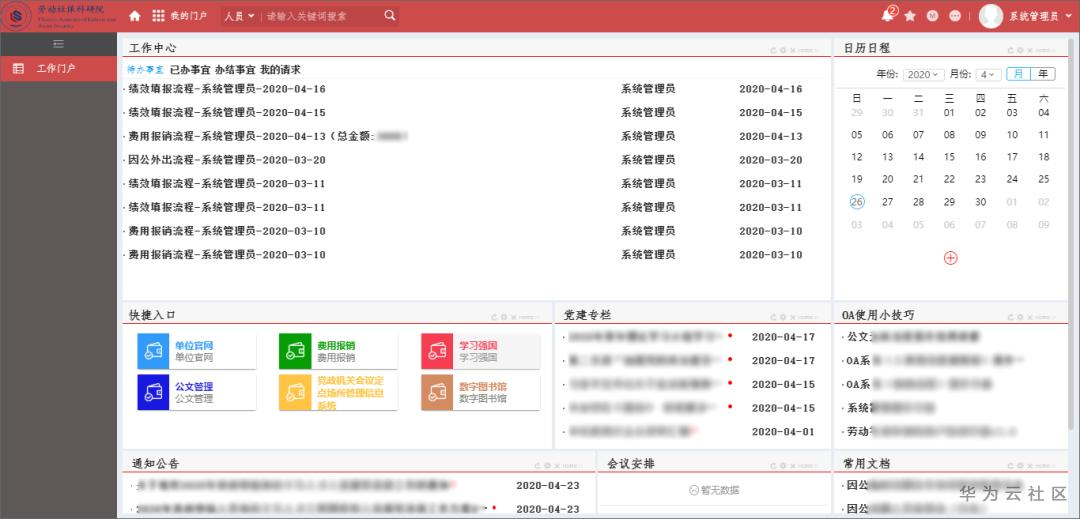Viewport: 1080px width, 519px height.
Task: Open the more options ellipsis icon
Action: (955, 16)
